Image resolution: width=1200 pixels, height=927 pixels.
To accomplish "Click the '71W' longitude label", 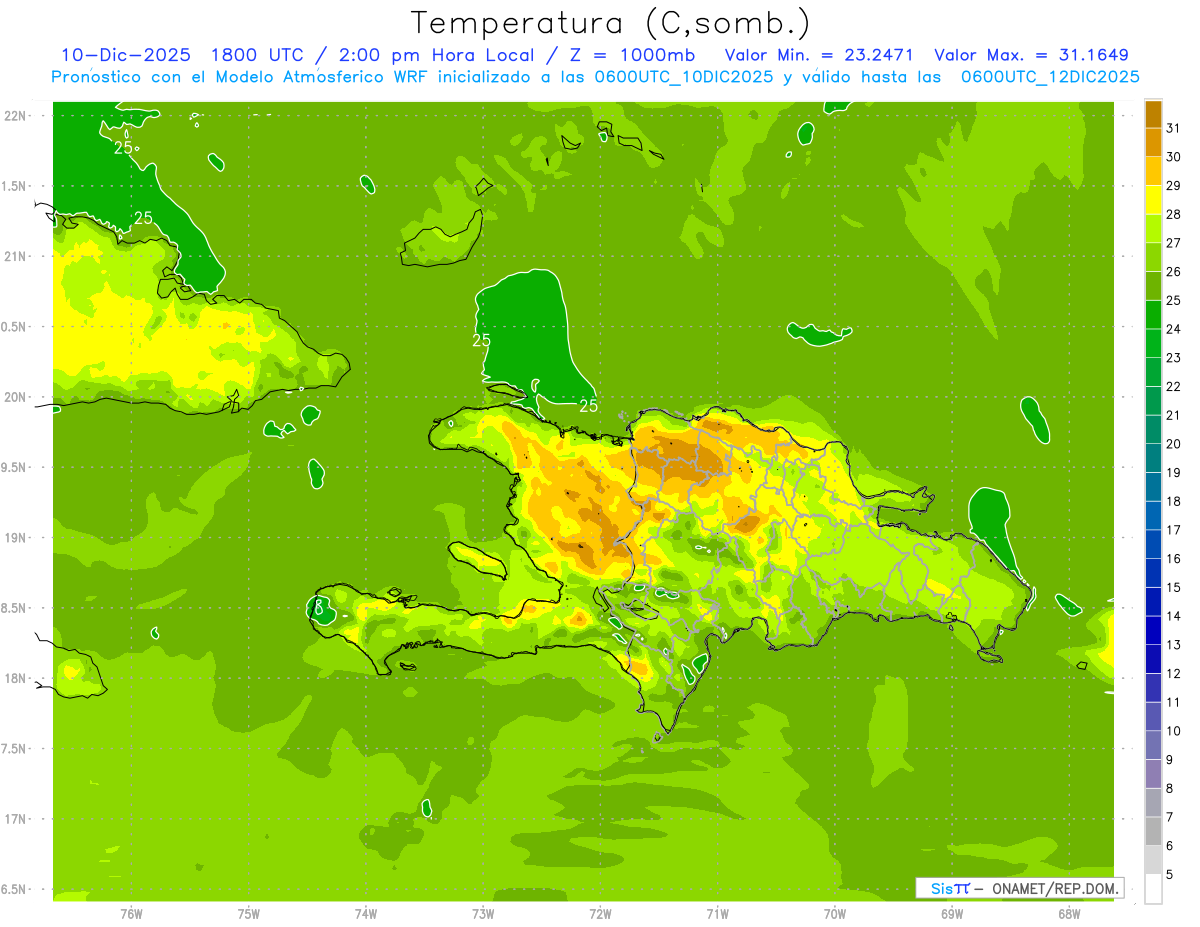I will pos(717,913).
